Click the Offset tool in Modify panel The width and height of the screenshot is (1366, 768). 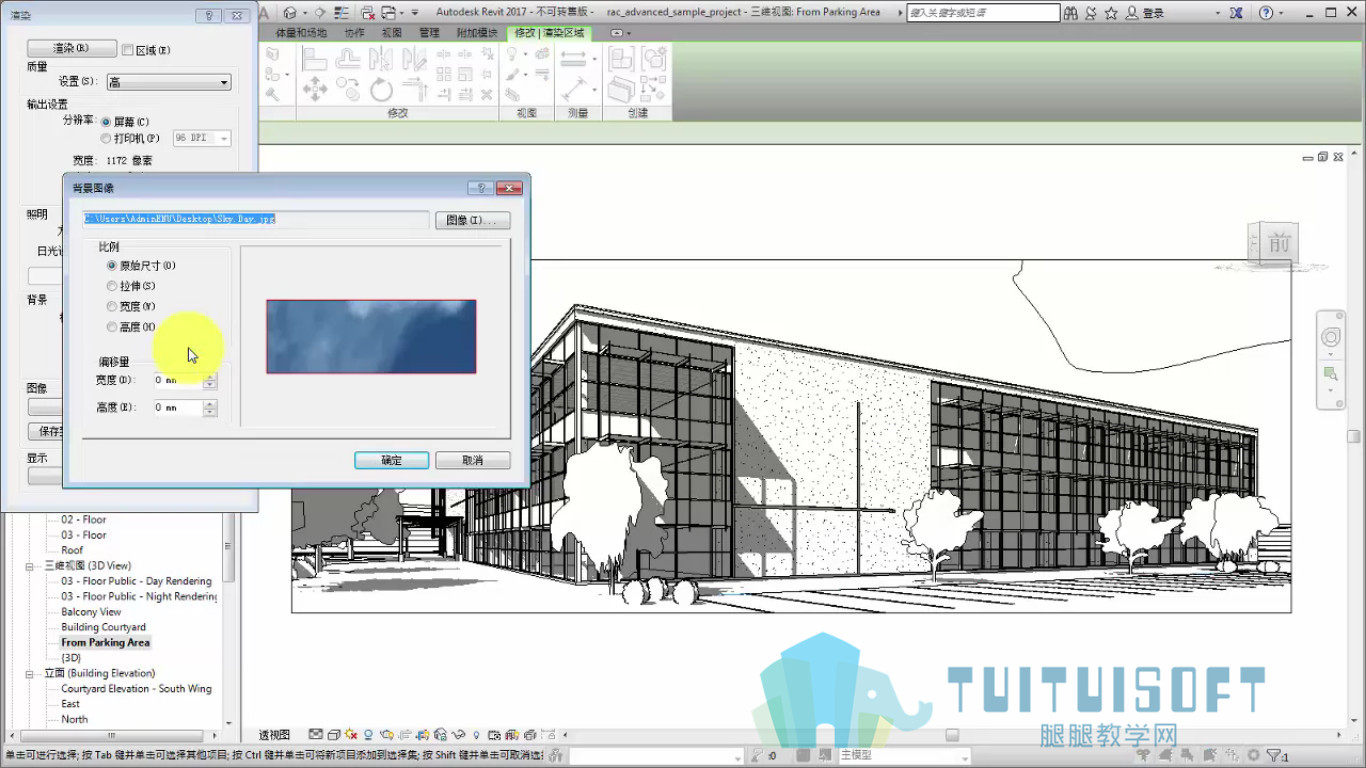(348, 60)
